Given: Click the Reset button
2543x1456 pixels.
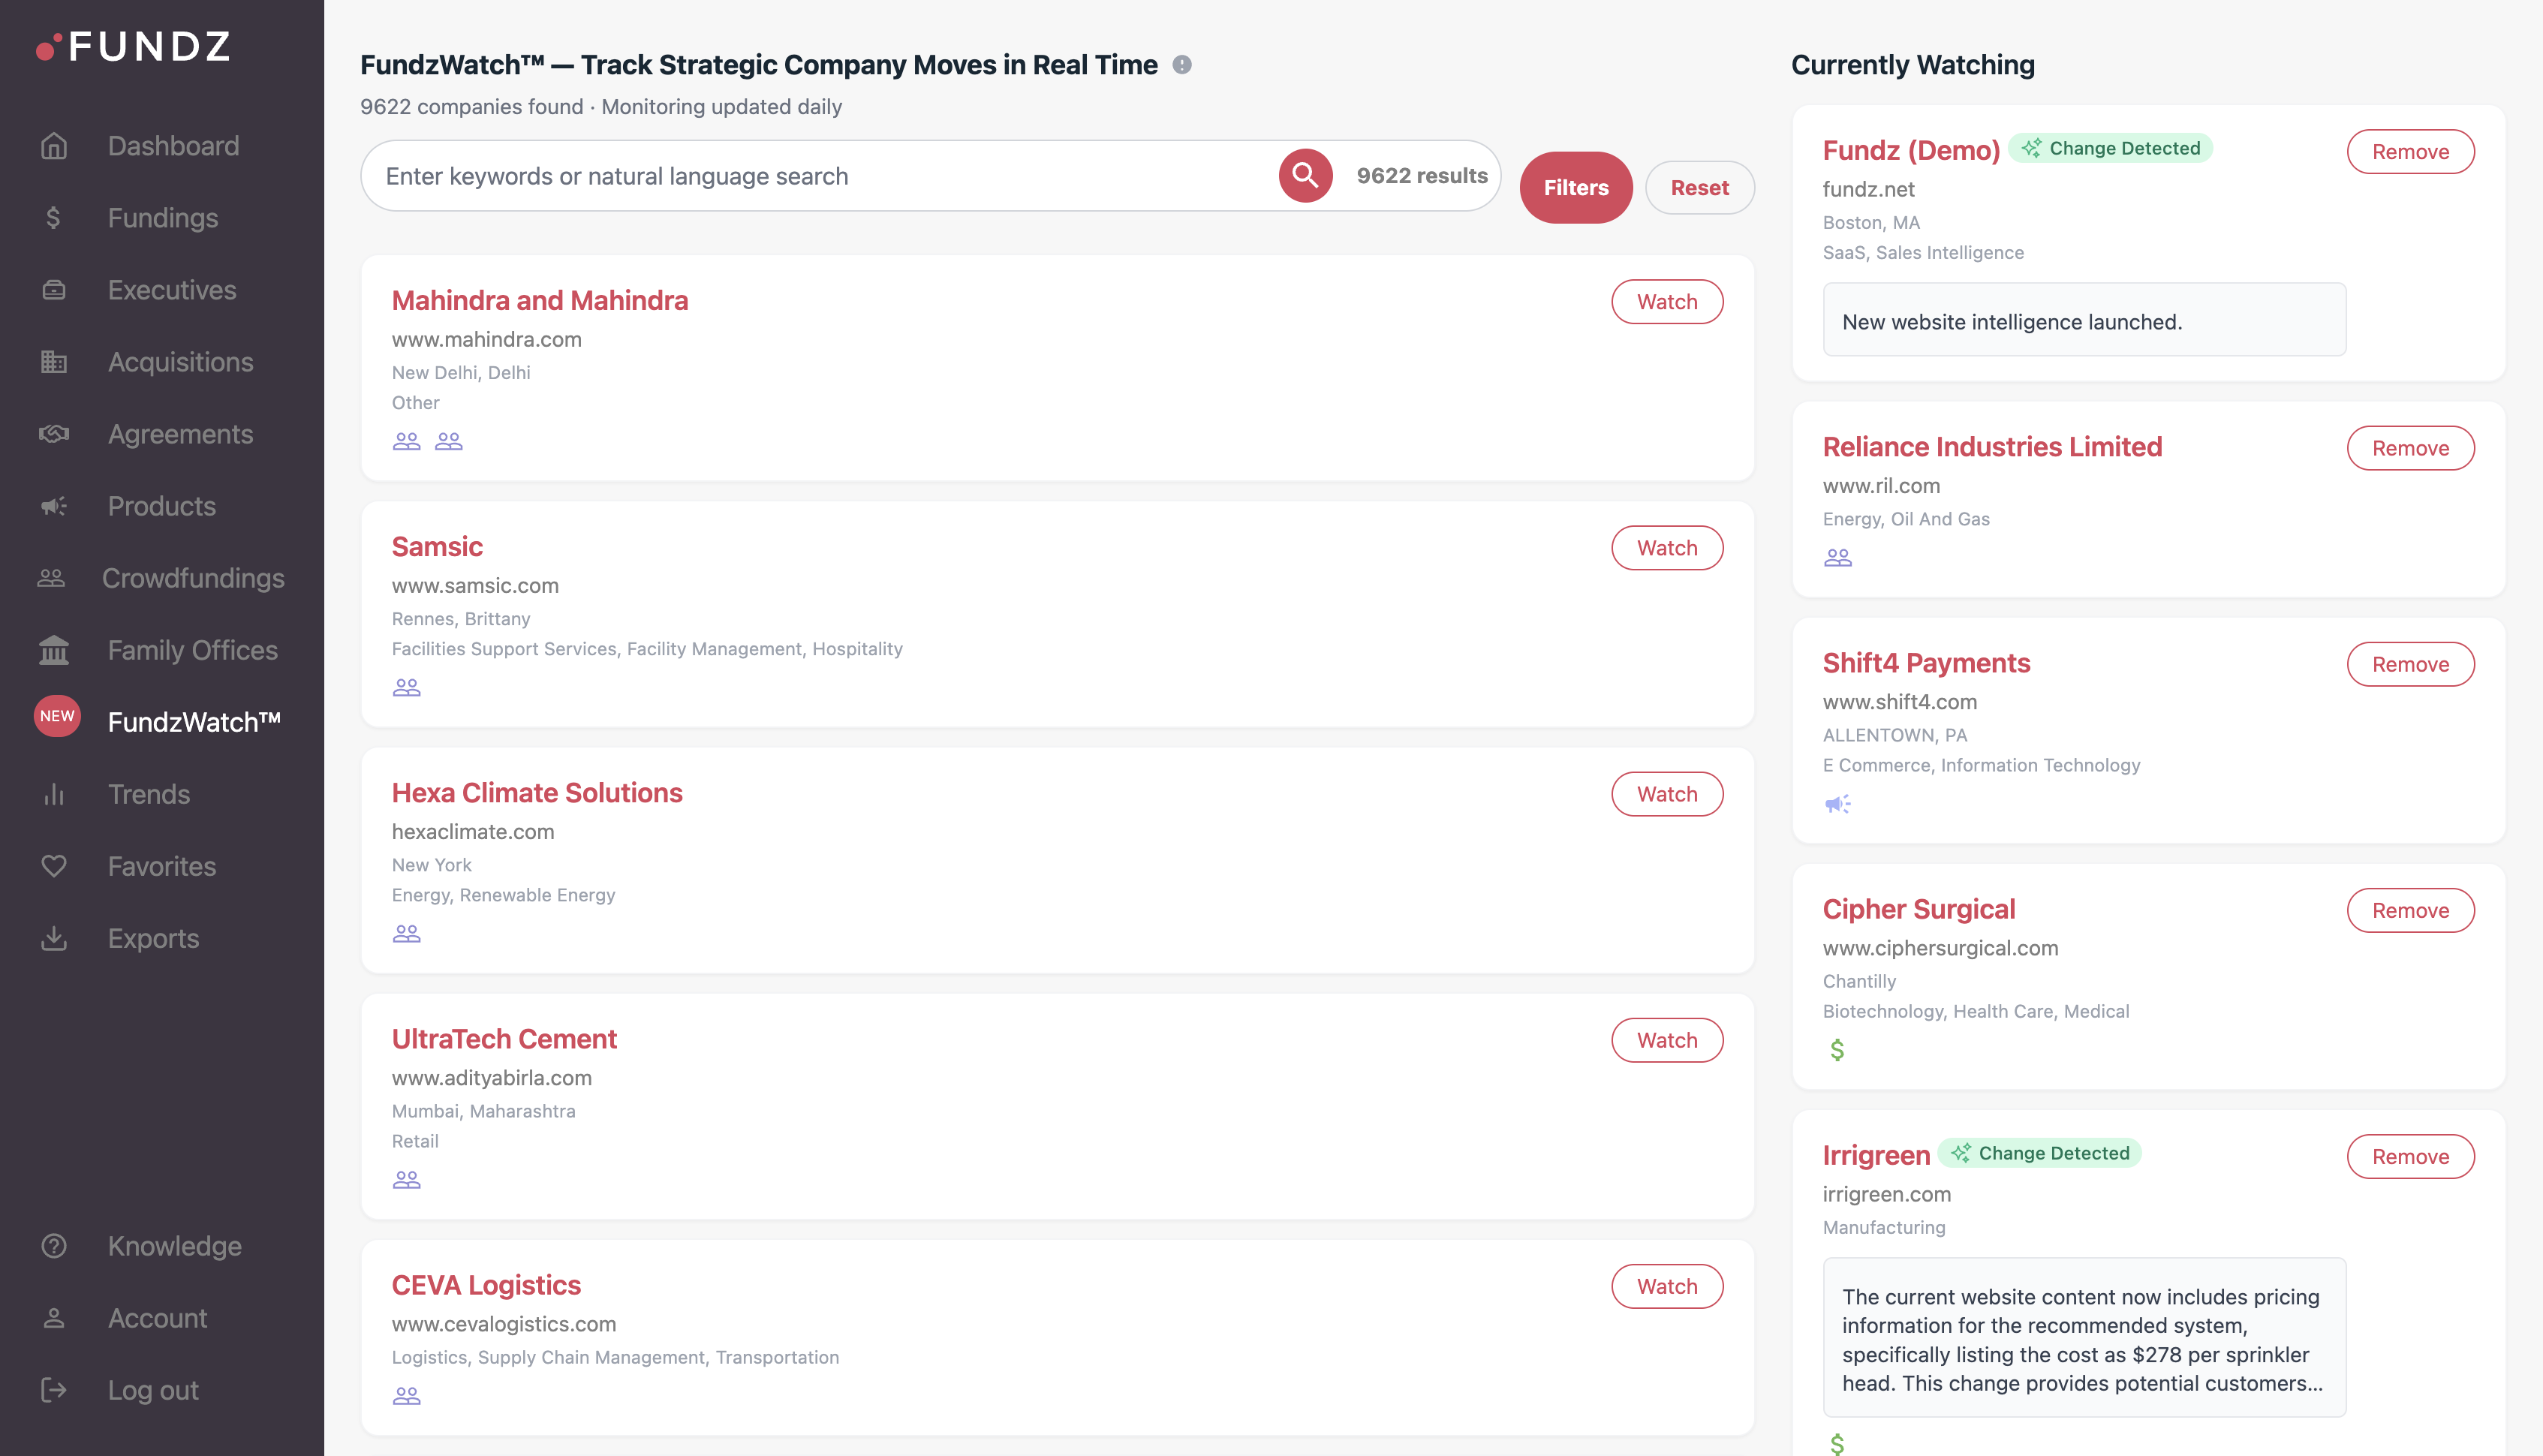Looking at the screenshot, I should [1699, 187].
